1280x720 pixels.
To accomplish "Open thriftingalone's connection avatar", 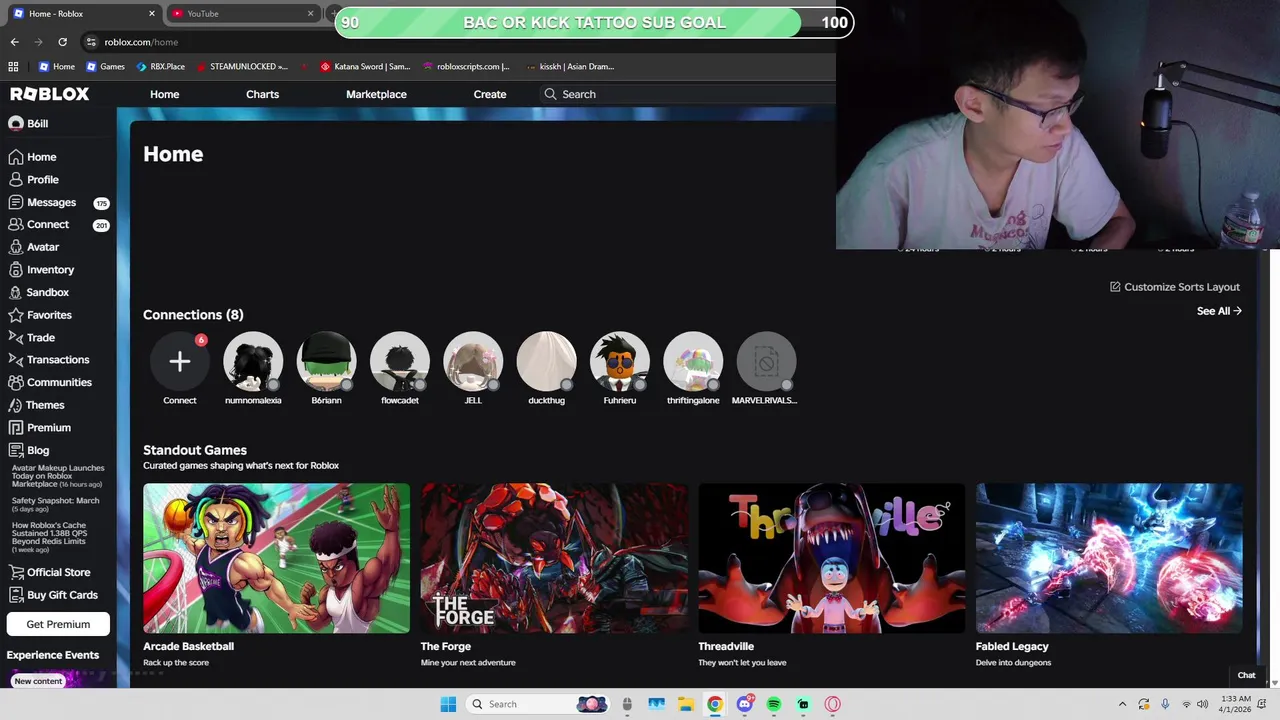I will point(693,361).
